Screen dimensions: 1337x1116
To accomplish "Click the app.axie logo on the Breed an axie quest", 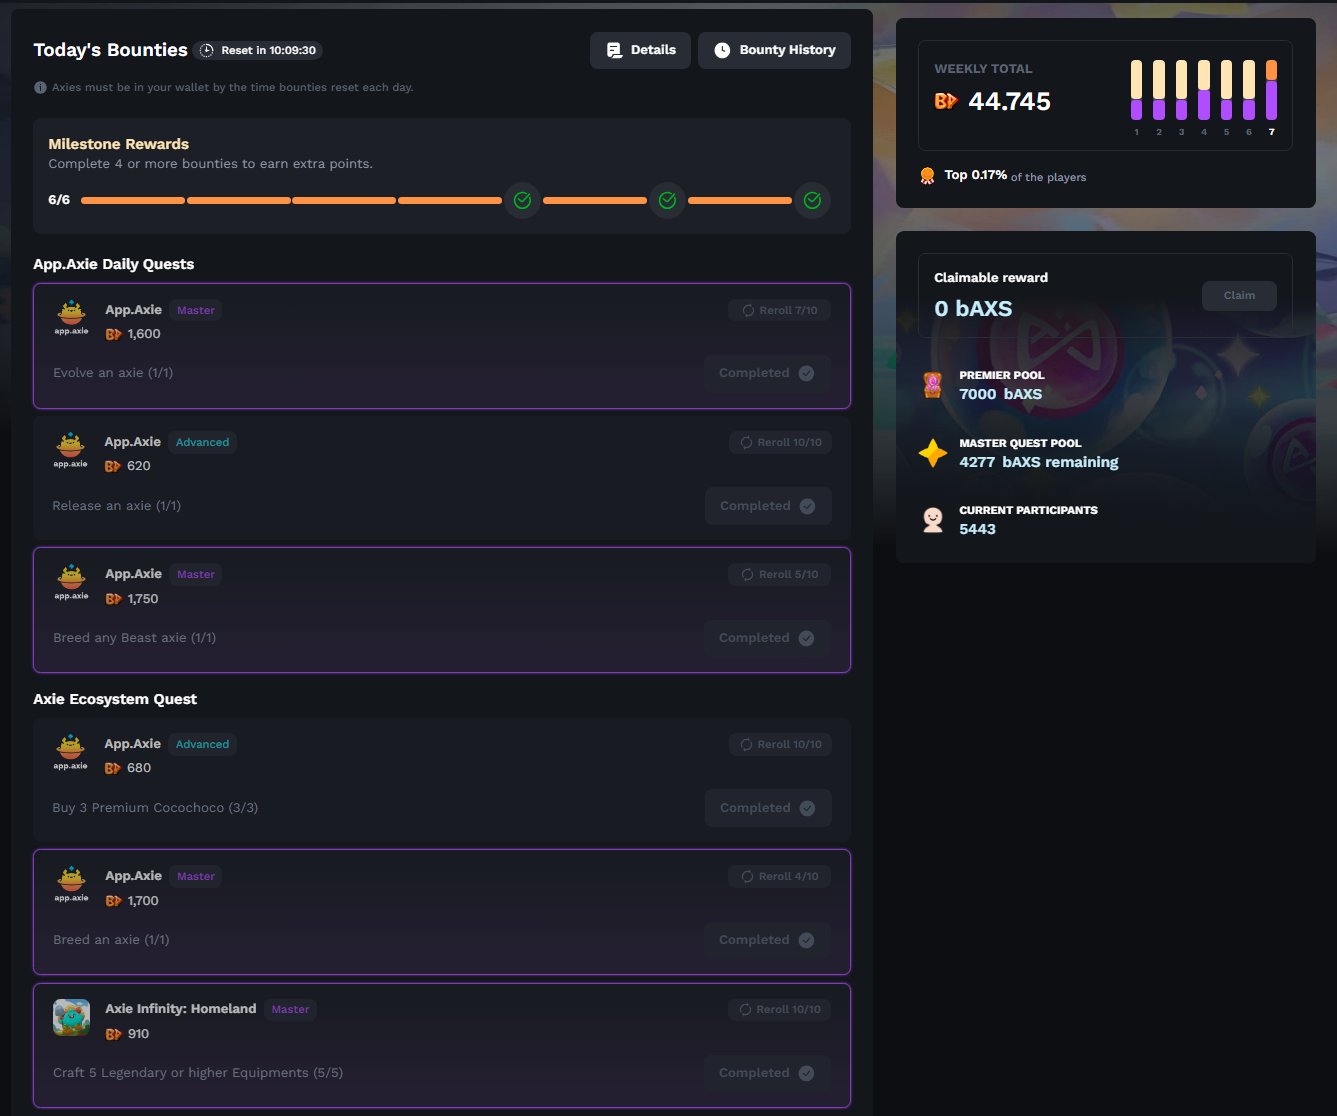I will pos(71,885).
